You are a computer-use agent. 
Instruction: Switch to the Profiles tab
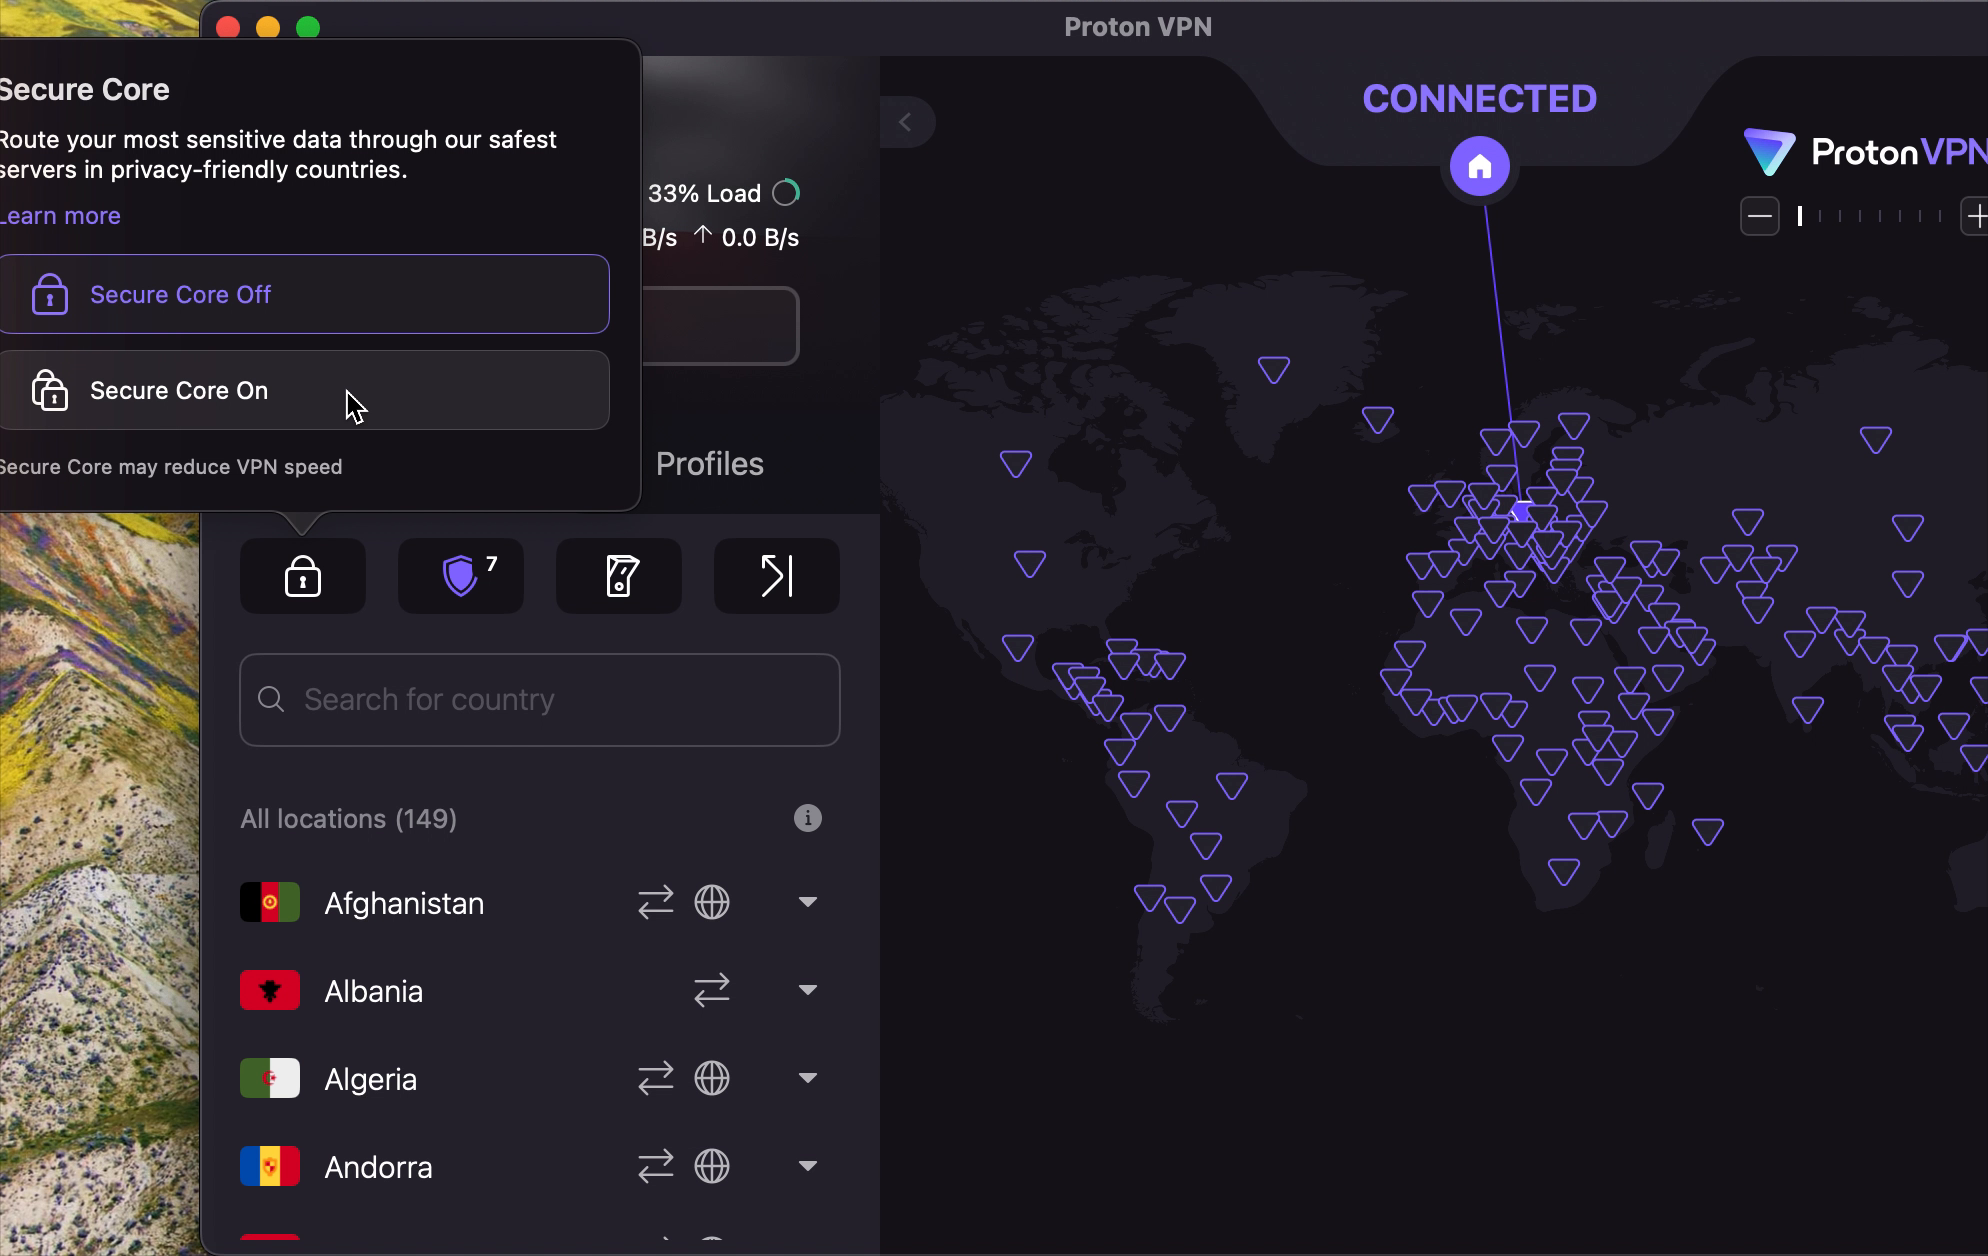point(710,464)
